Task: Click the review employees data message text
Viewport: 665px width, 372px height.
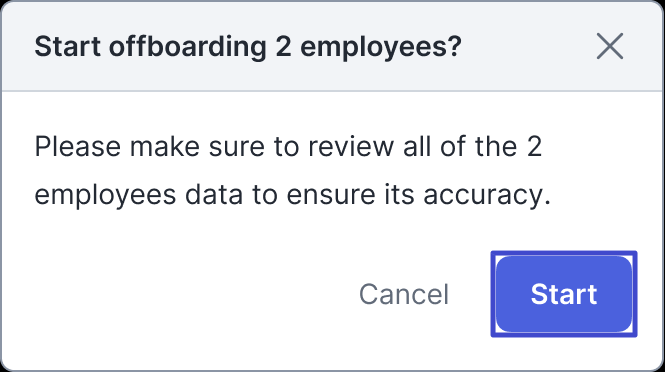Action: pos(293,171)
